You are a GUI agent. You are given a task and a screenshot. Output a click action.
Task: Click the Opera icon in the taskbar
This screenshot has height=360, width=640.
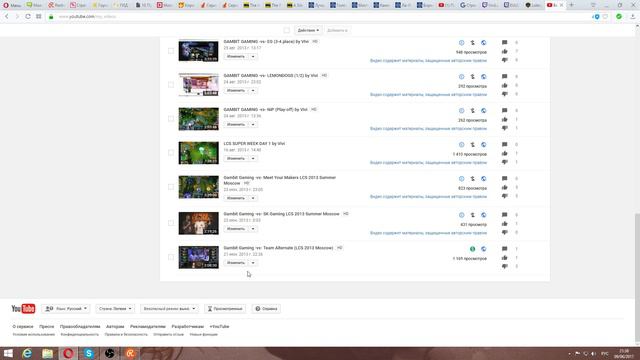tap(68, 353)
